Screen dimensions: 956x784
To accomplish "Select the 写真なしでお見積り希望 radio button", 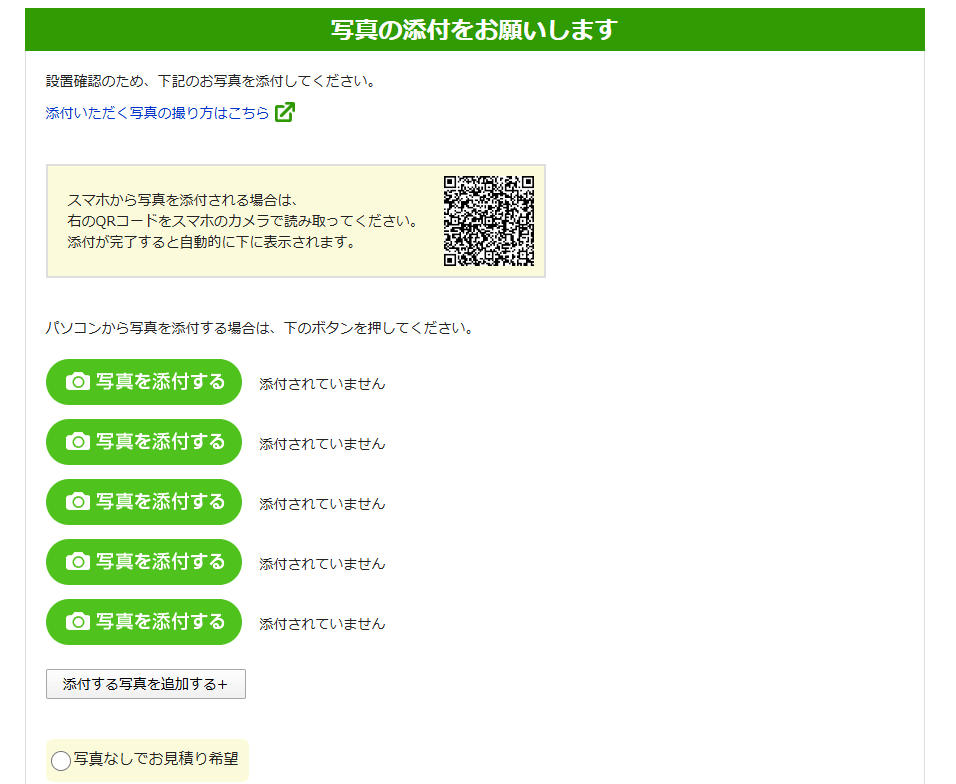I will [61, 761].
